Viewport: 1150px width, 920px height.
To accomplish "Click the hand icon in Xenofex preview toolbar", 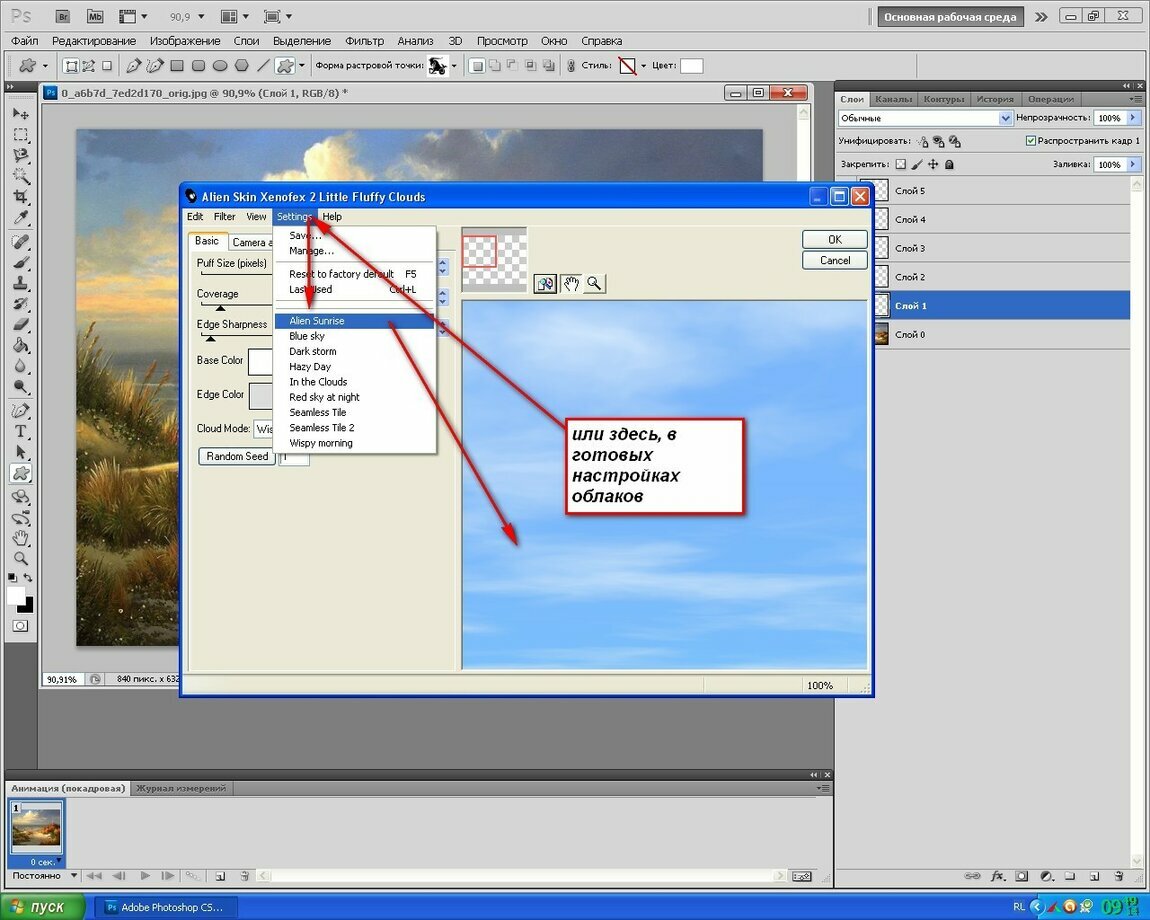I will tap(571, 284).
